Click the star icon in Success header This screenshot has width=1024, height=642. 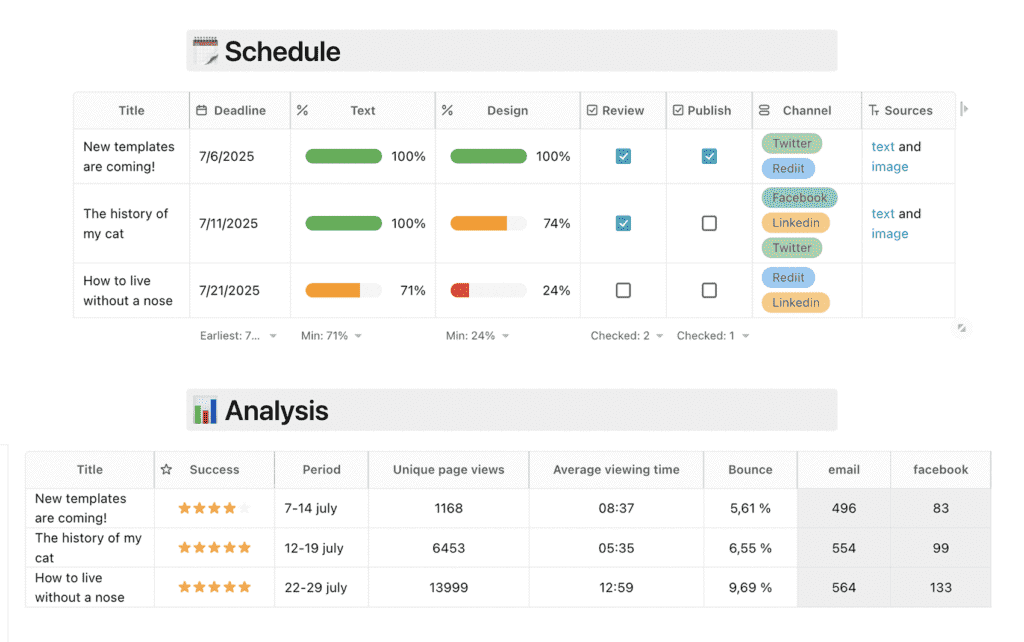click(167, 469)
